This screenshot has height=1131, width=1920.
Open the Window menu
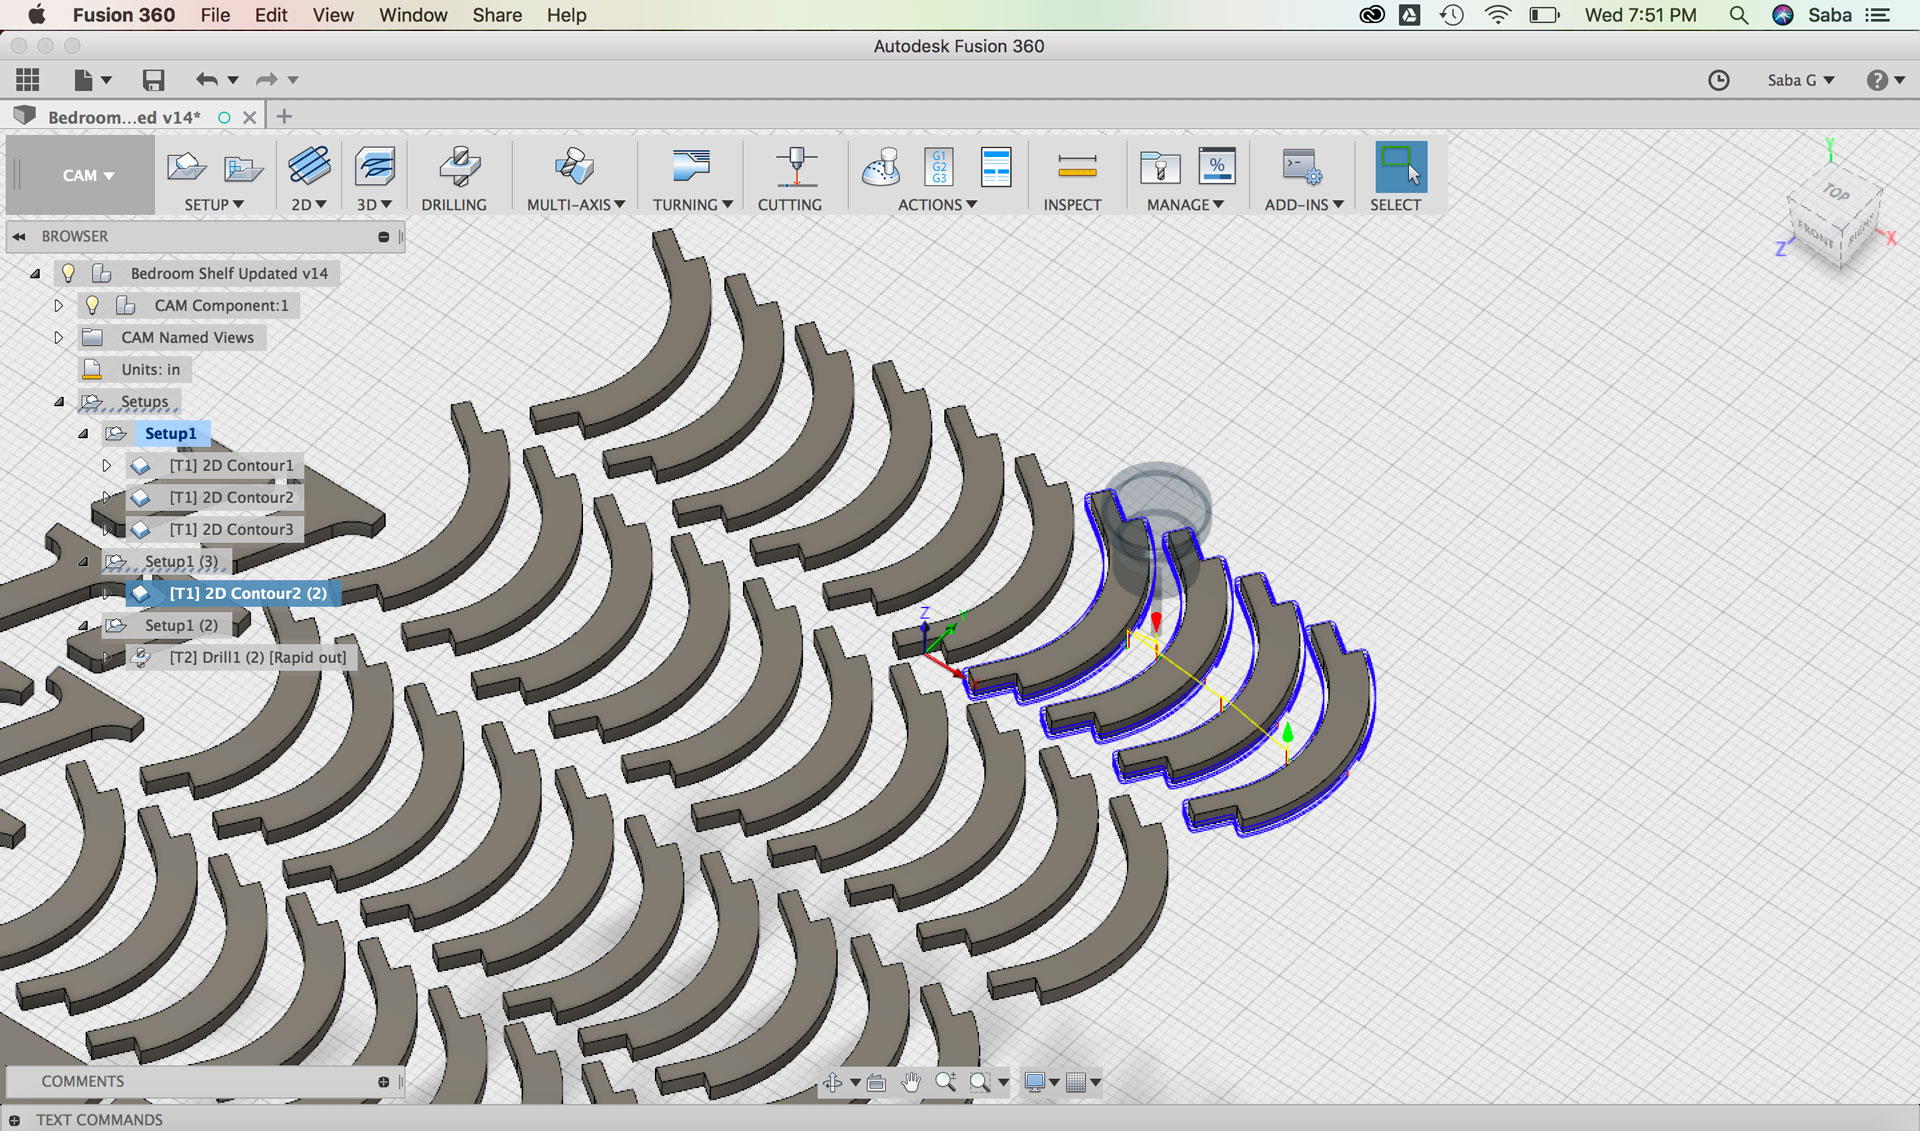pos(413,15)
